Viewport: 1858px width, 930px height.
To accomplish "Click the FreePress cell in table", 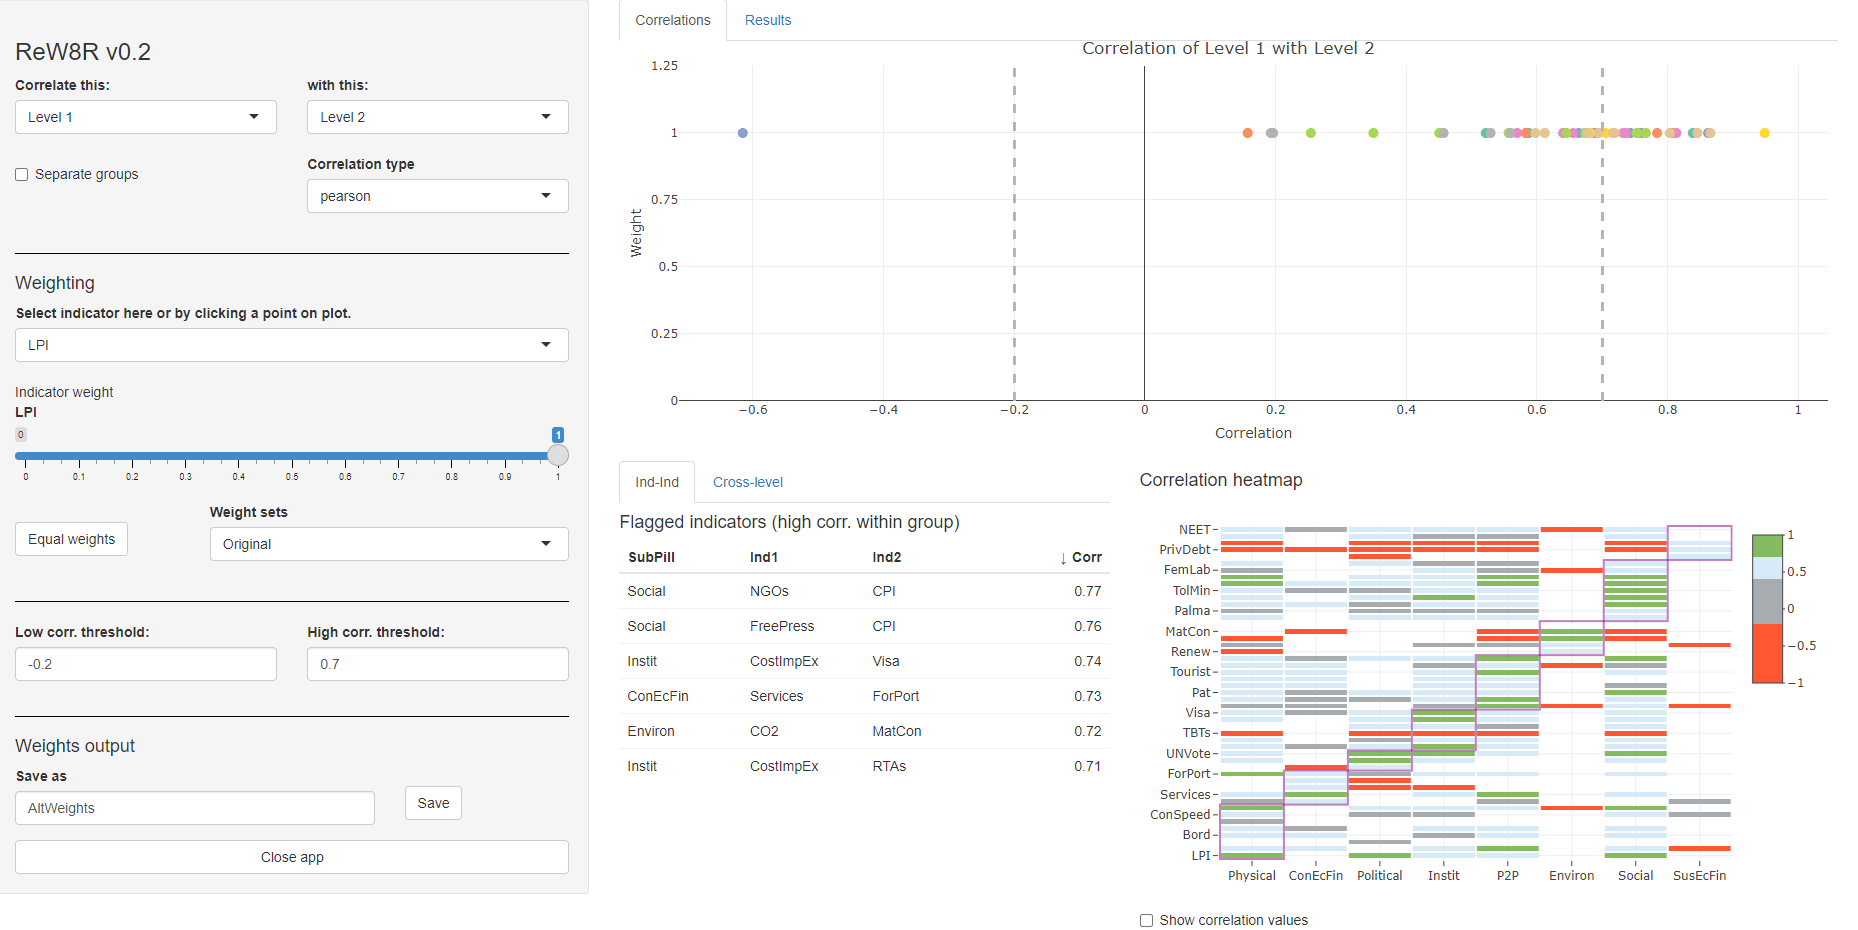I will 782,626.
